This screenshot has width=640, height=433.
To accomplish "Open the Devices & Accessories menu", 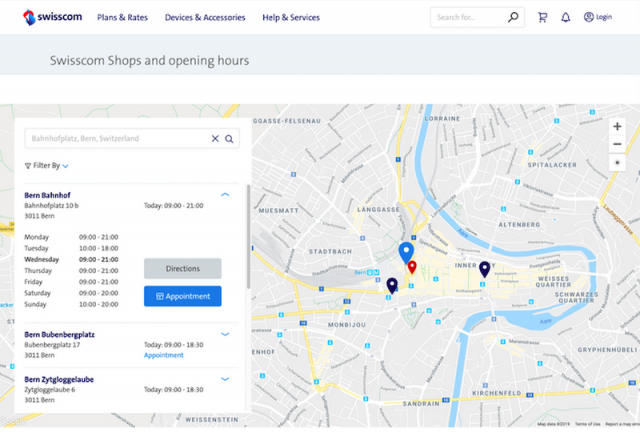I will 204,17.
